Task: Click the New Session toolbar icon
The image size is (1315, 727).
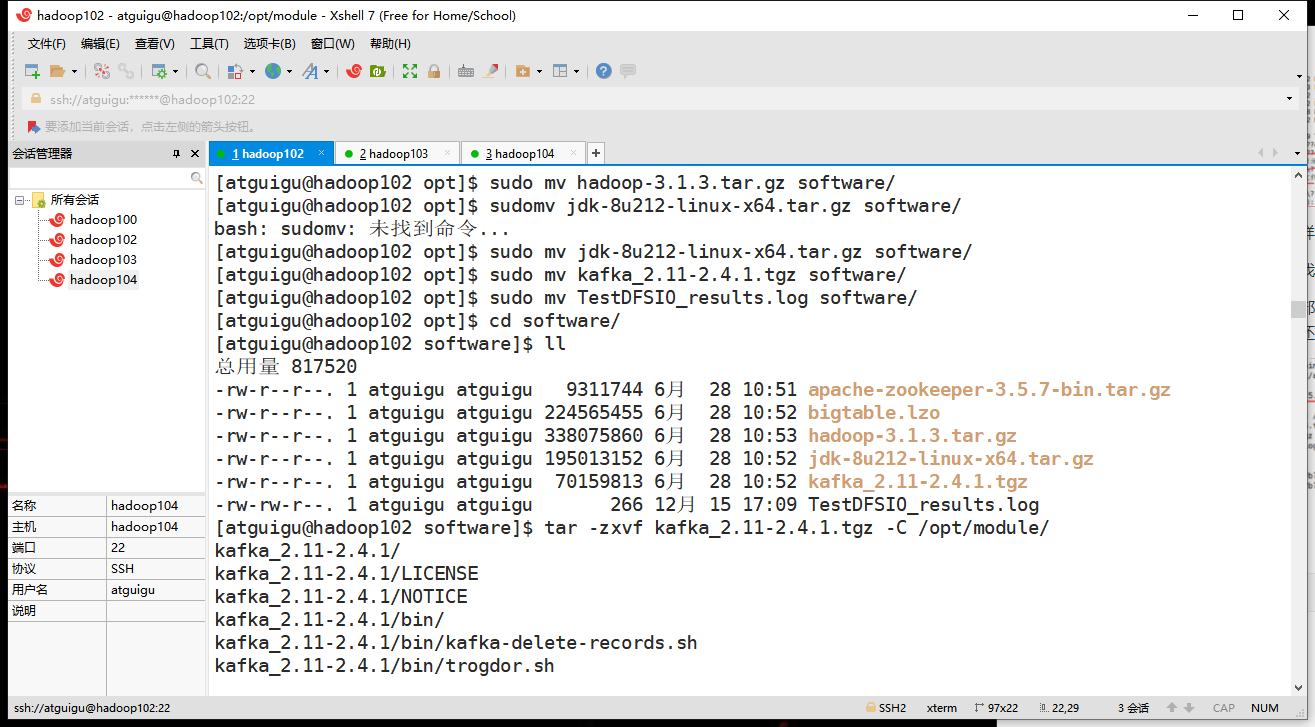Action: tap(32, 71)
